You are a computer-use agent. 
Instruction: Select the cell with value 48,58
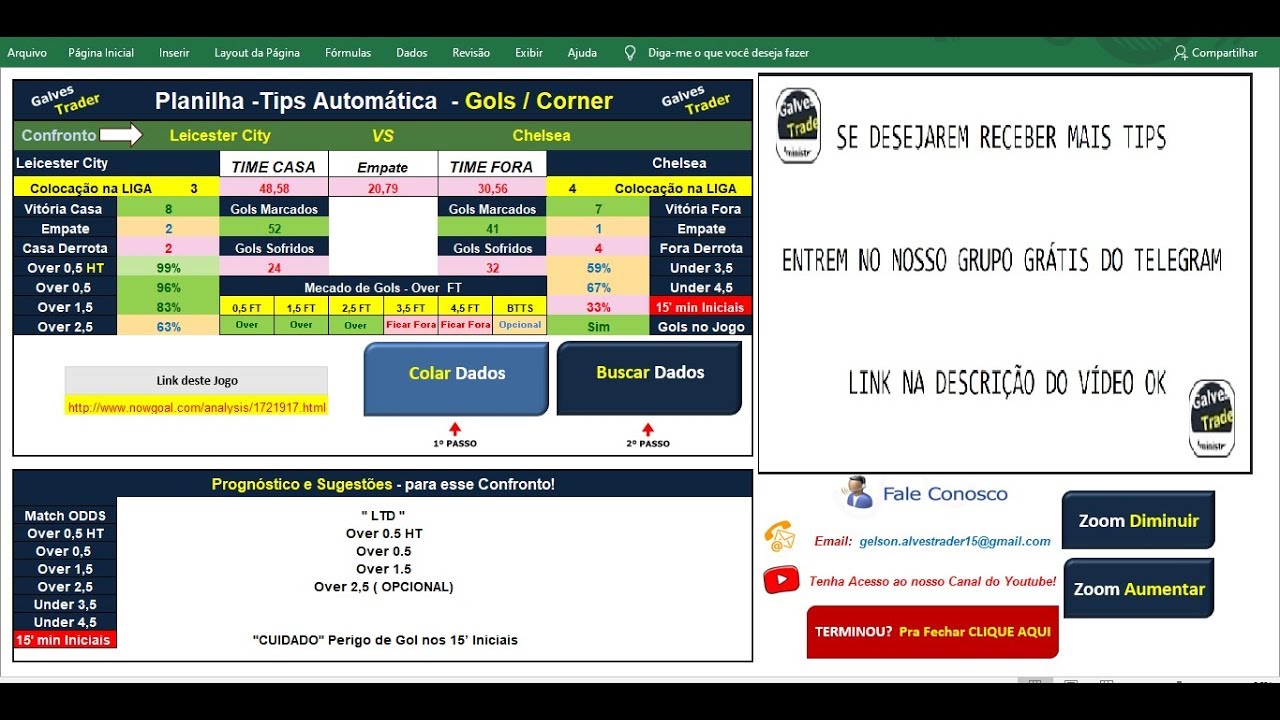click(x=274, y=189)
